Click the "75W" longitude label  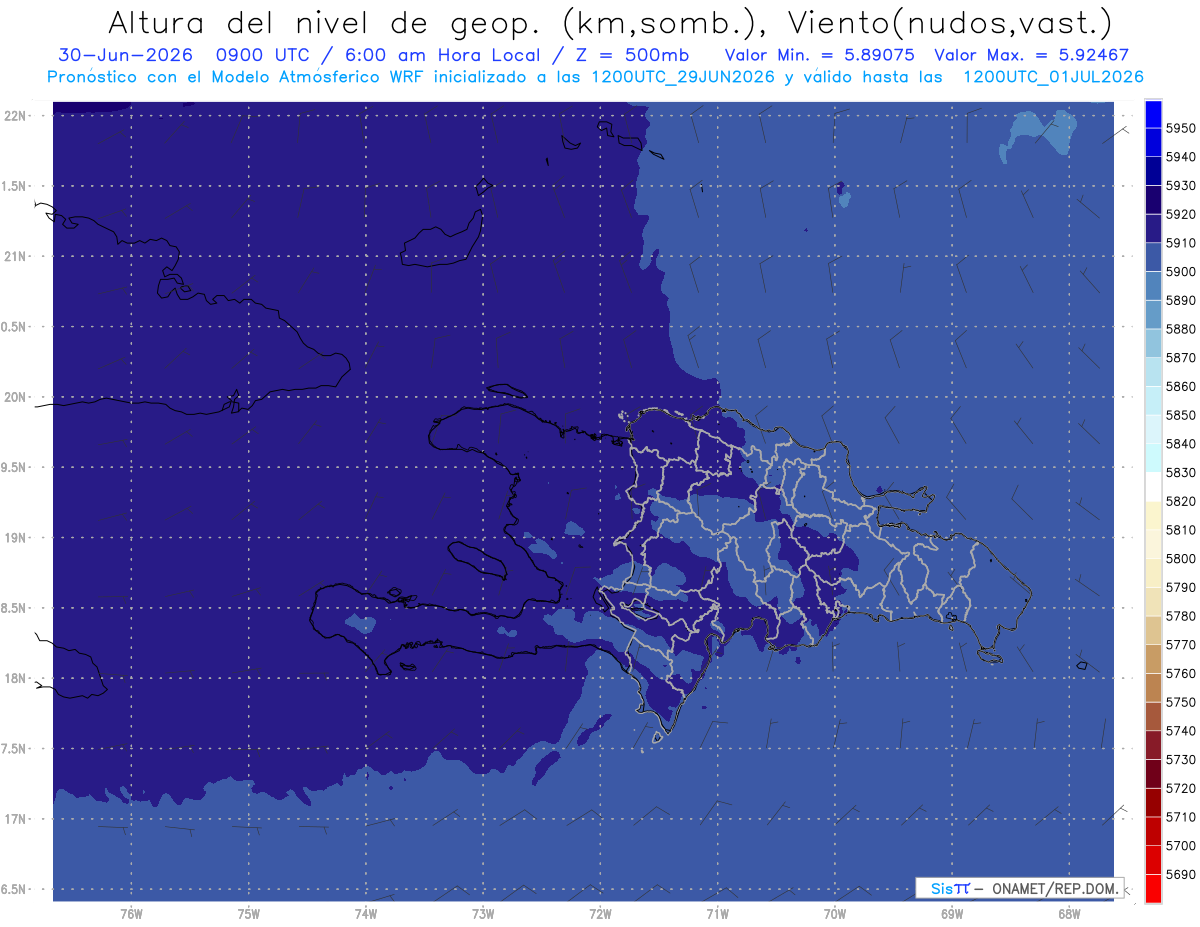point(248,914)
